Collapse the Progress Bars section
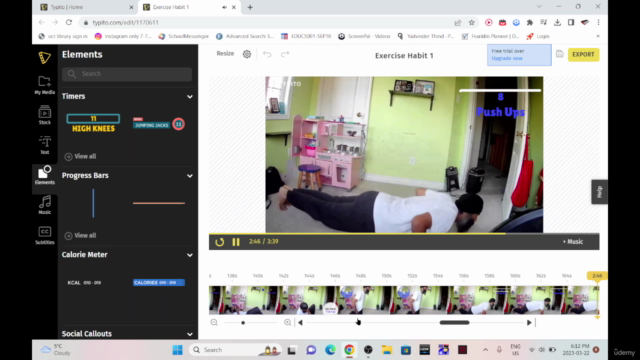The height and width of the screenshot is (360, 640). coord(190,176)
